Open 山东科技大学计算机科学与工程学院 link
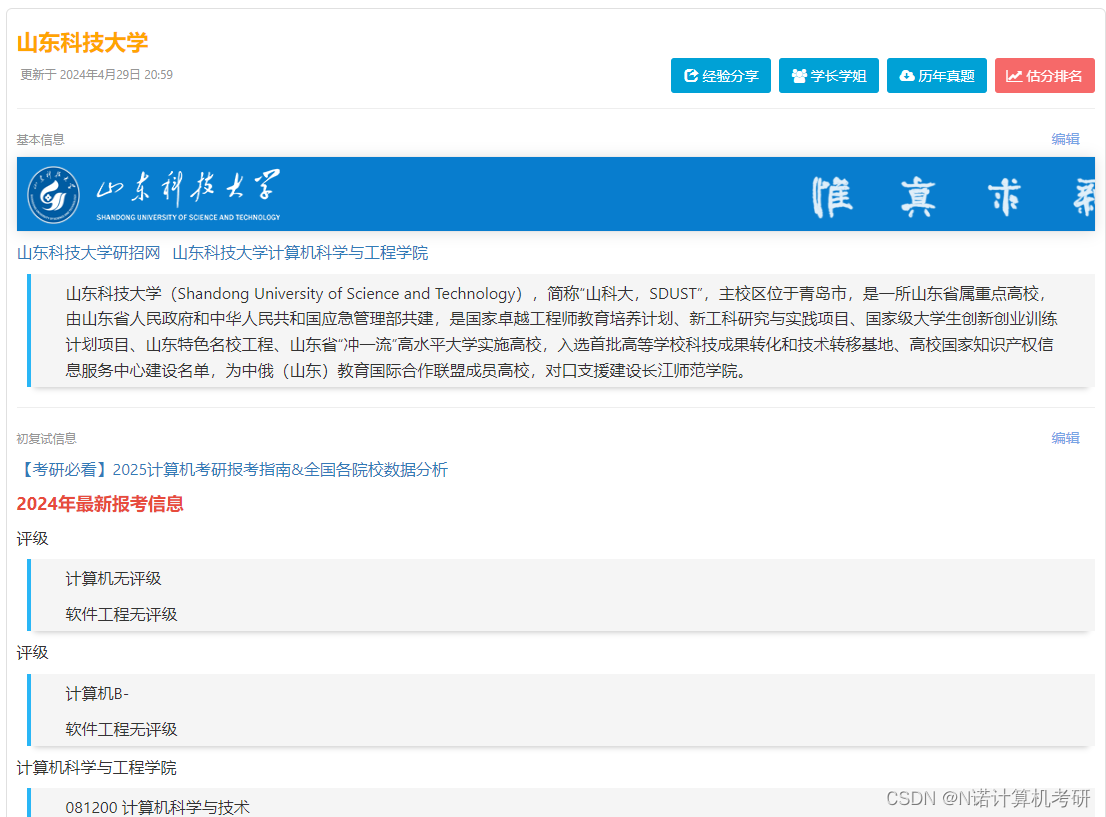Image resolution: width=1106 pixels, height=817 pixels. coord(300,253)
